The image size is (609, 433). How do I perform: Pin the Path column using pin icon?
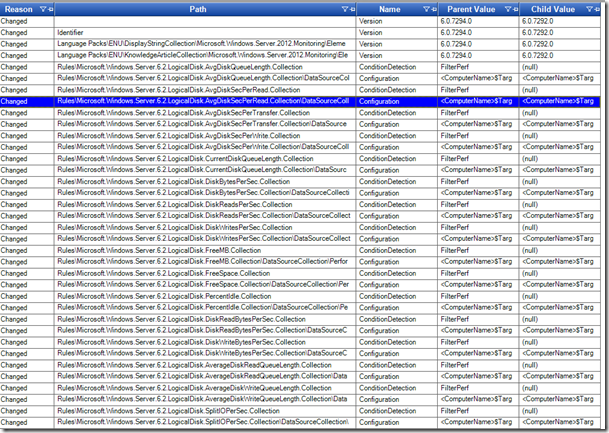[352, 9]
